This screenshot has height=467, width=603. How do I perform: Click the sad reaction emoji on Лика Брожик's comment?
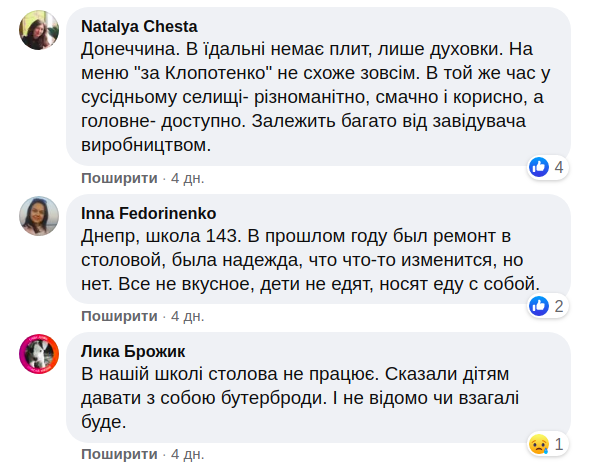click(x=540, y=444)
